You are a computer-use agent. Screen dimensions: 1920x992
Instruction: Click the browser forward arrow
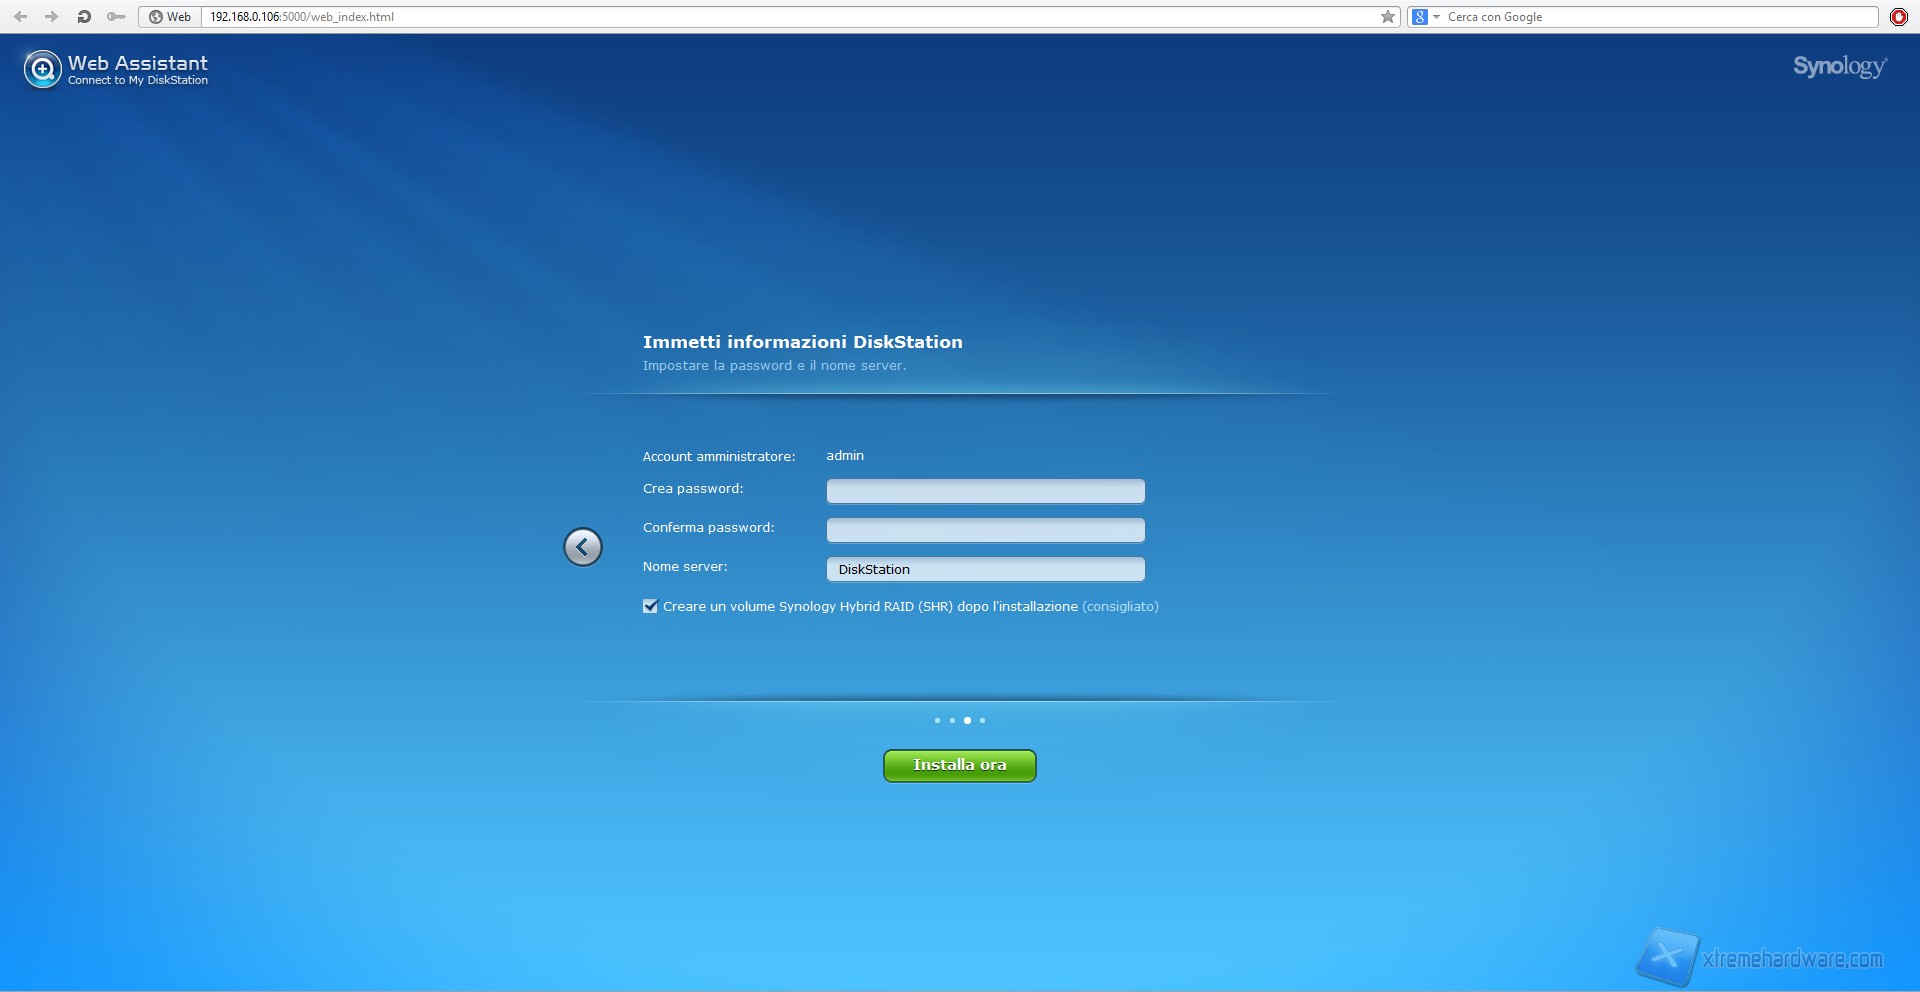click(x=51, y=17)
